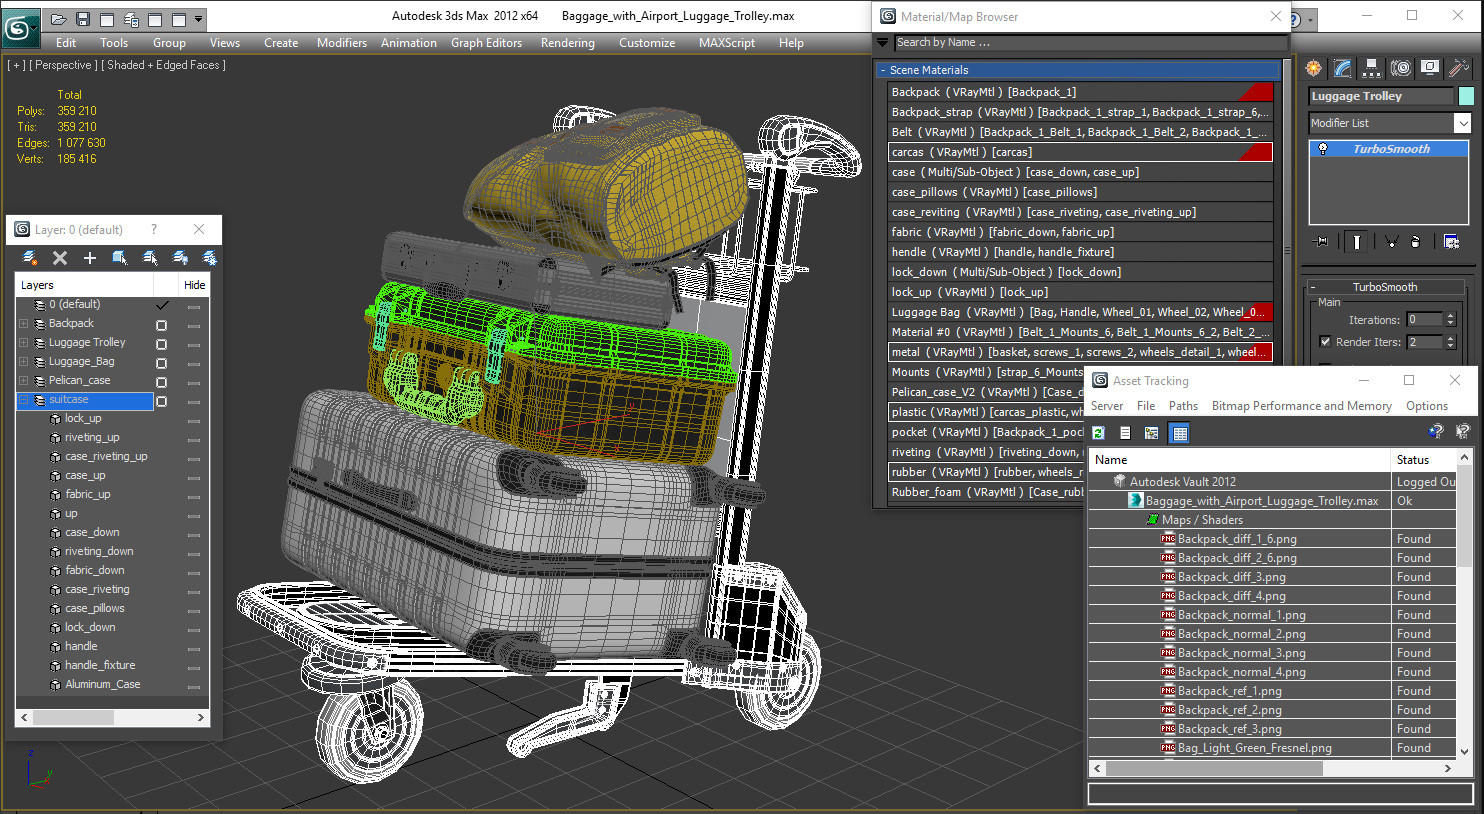Toggle the checkbox beside Luggage_Bag layer
Viewport: 1484px width, 814px height.
[161, 363]
